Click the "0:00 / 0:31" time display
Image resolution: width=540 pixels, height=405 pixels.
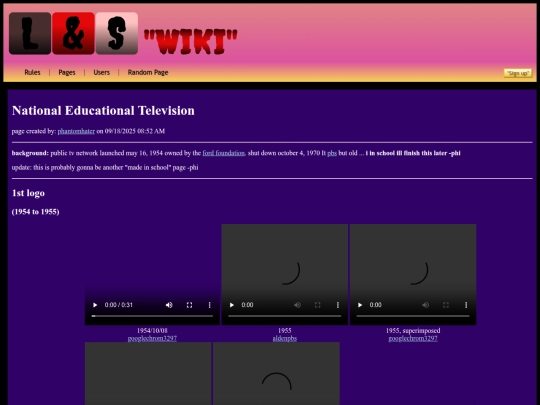(x=118, y=305)
